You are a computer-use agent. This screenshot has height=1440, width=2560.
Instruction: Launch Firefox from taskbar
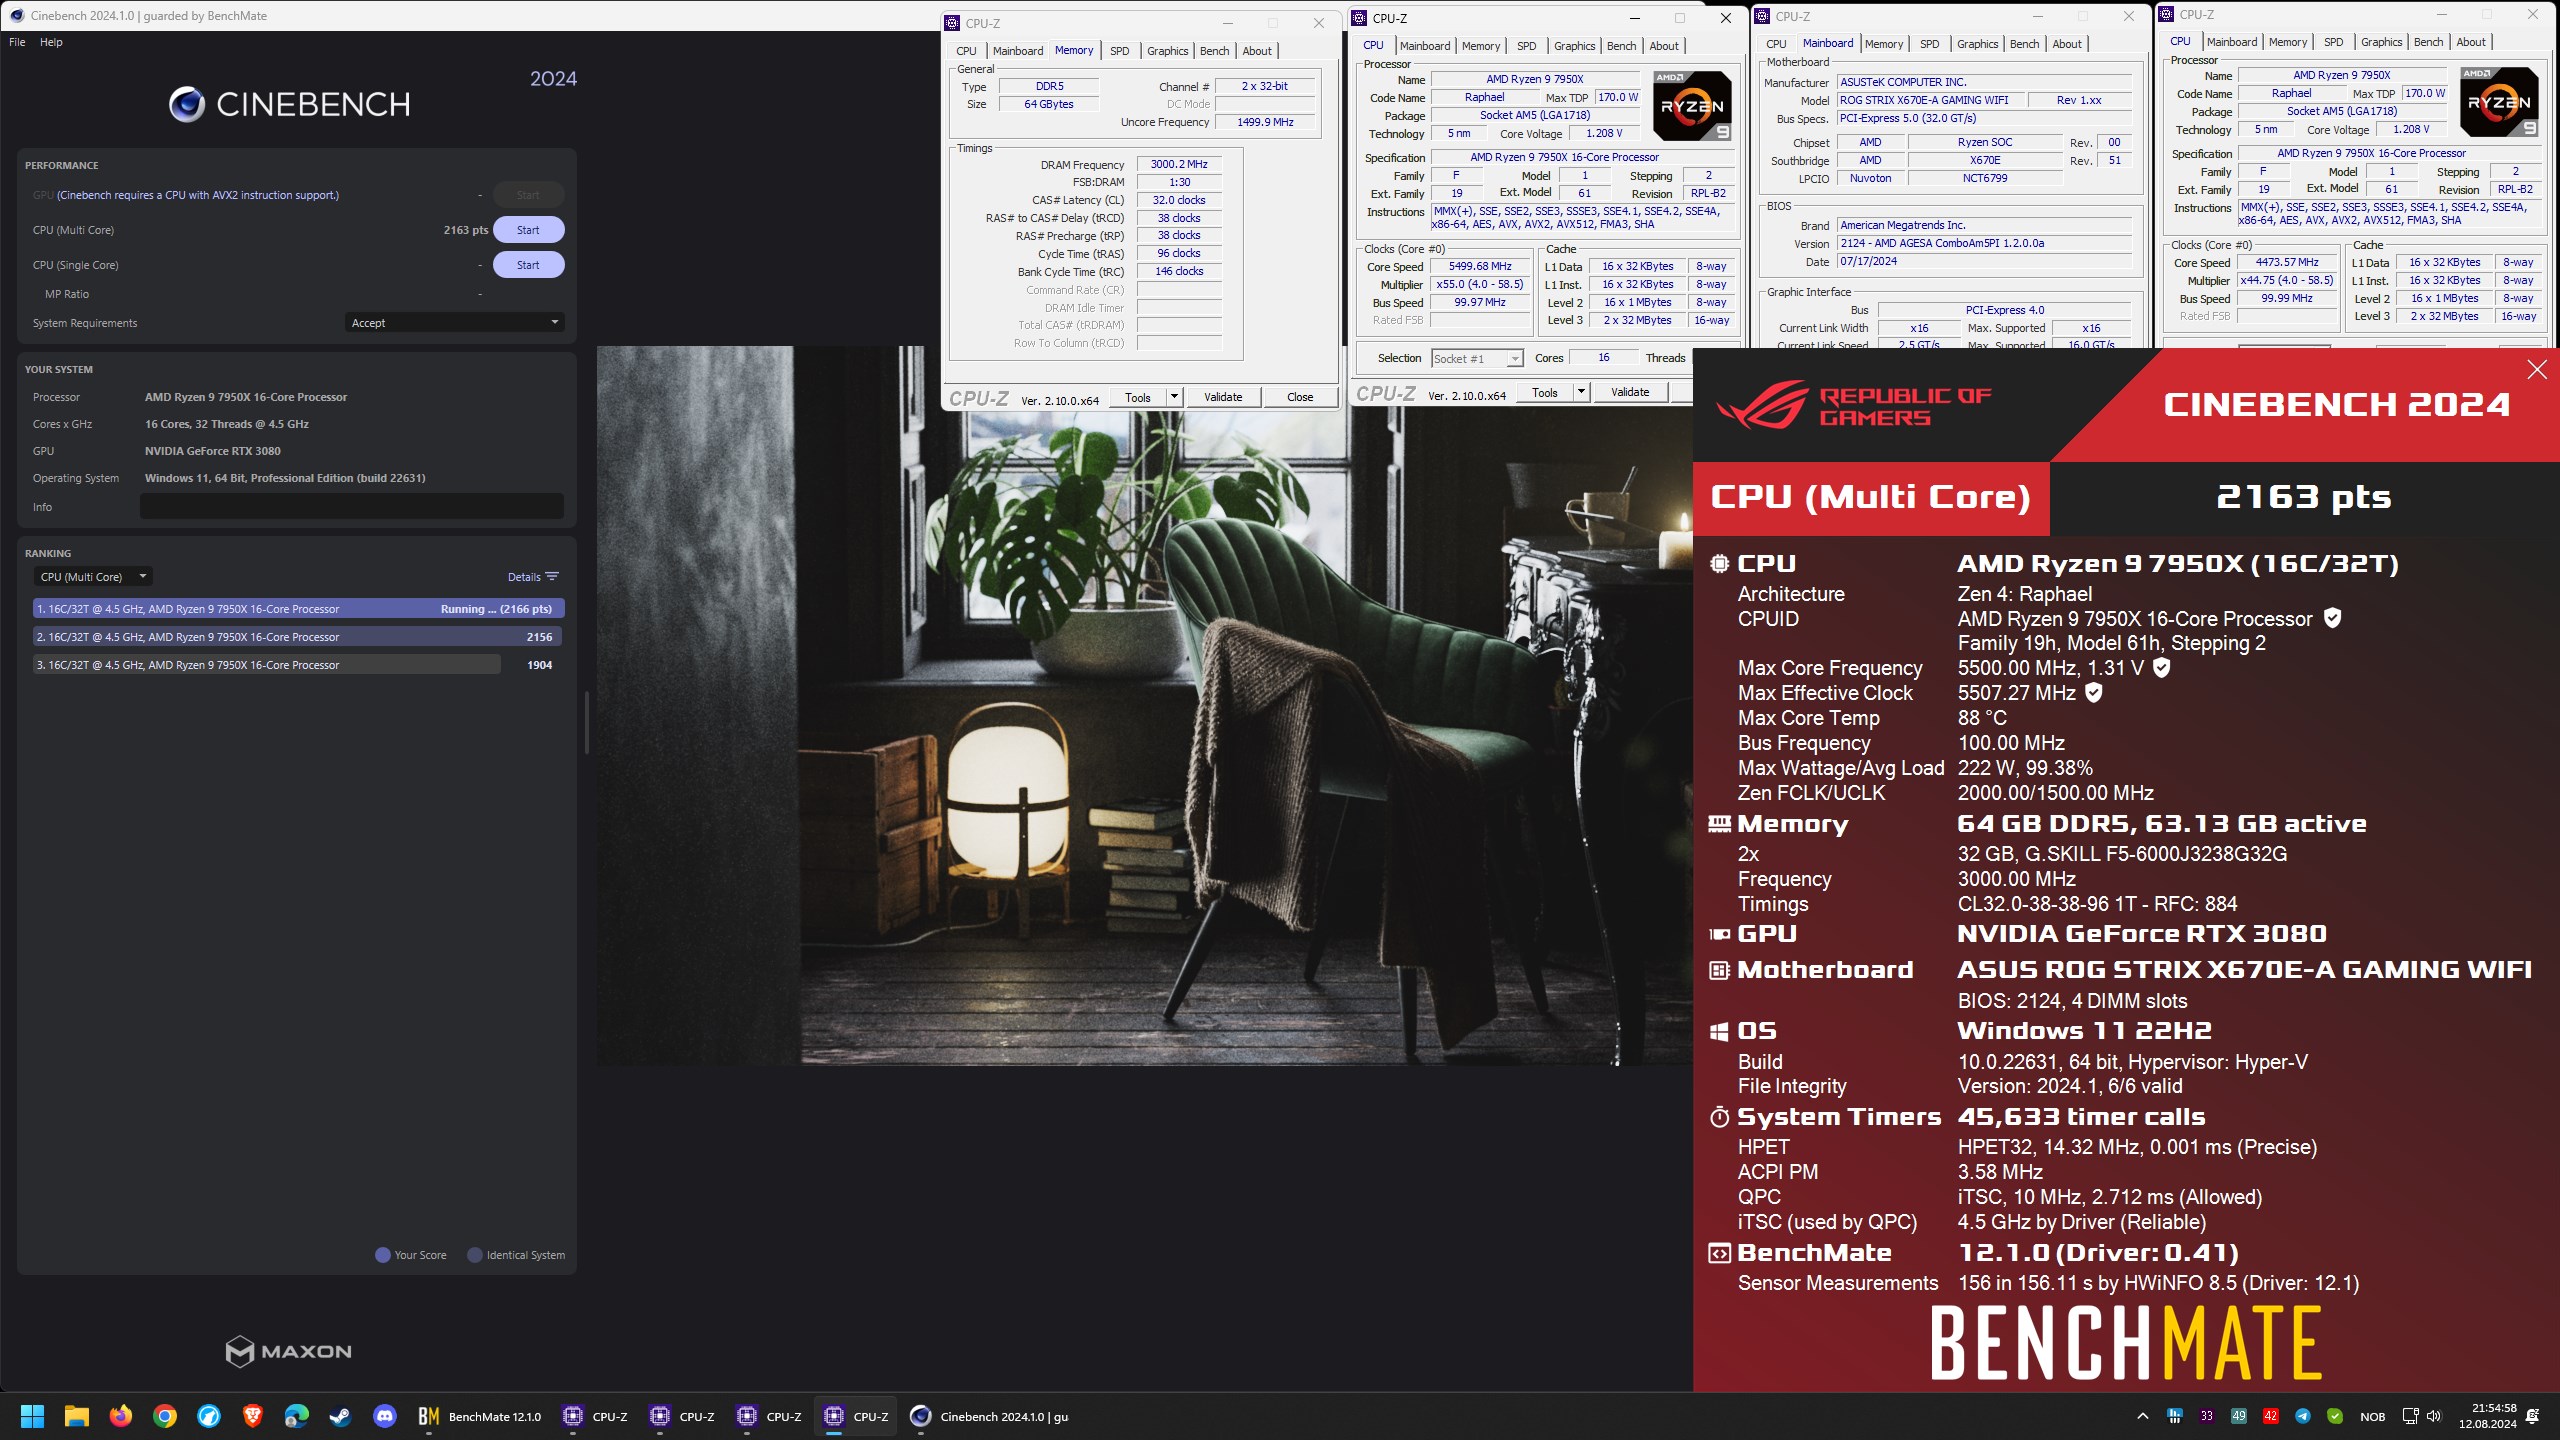(x=121, y=1416)
